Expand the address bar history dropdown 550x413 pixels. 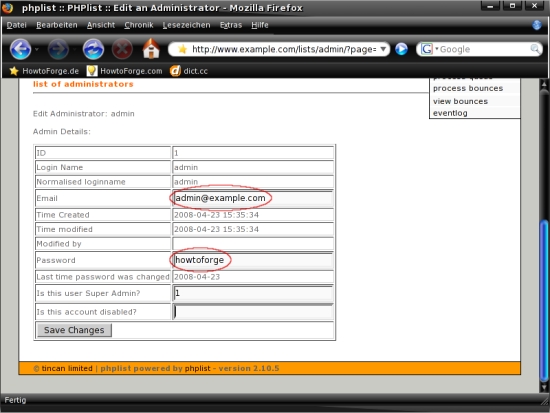coord(383,49)
